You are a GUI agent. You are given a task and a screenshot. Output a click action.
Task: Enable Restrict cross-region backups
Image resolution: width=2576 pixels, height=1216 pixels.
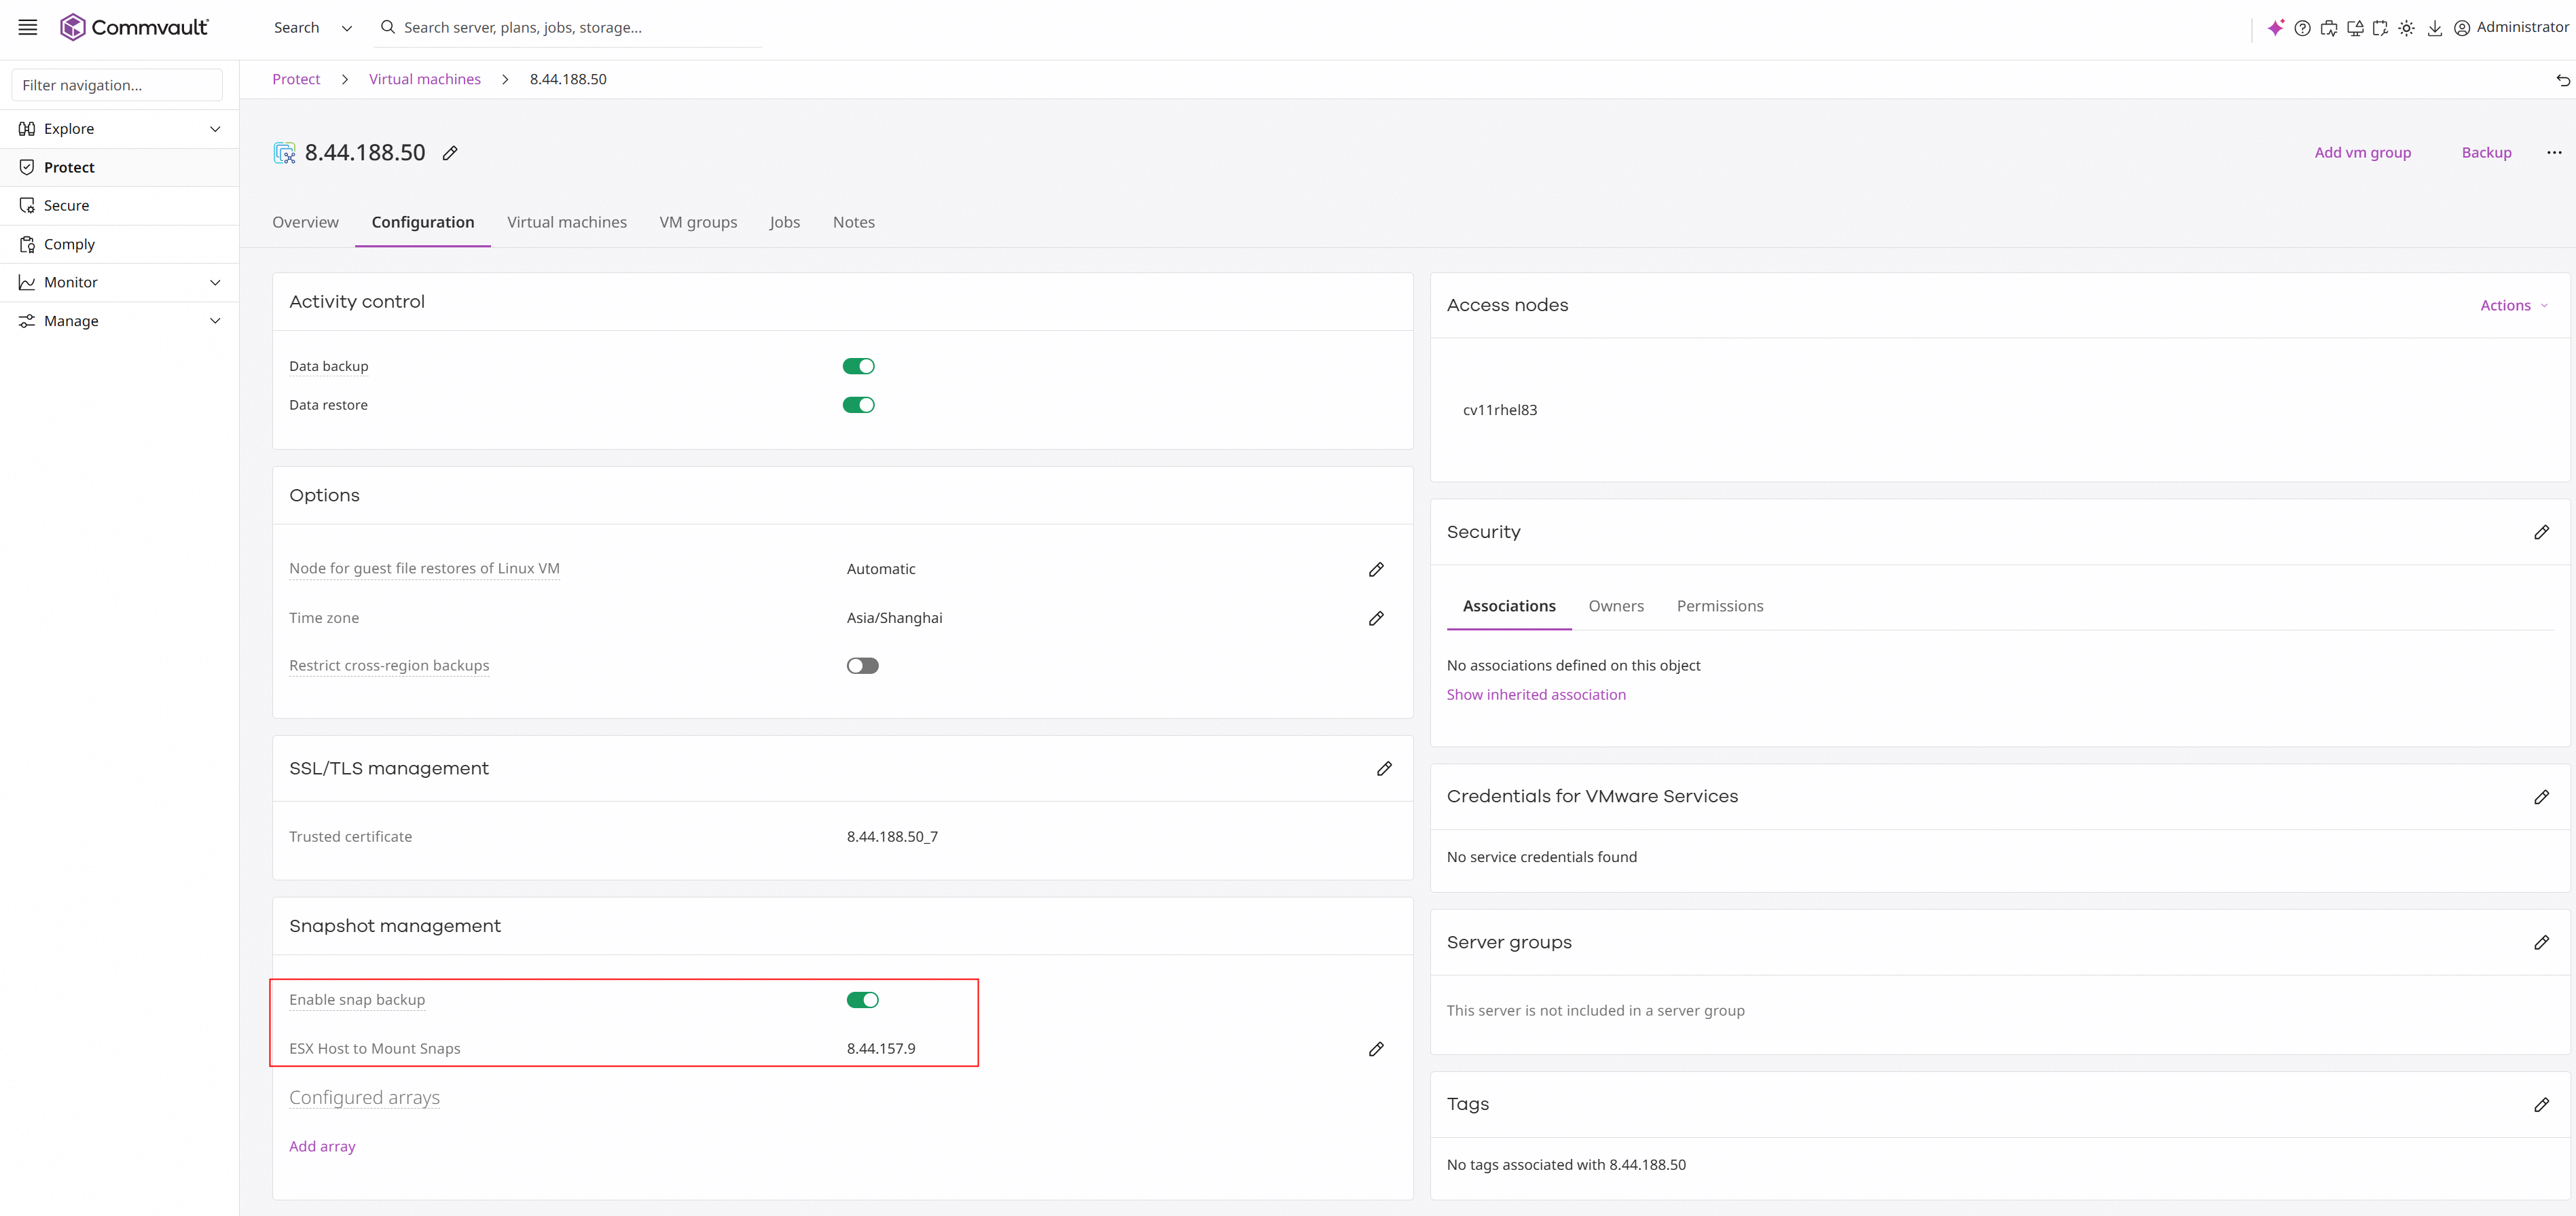tap(862, 666)
